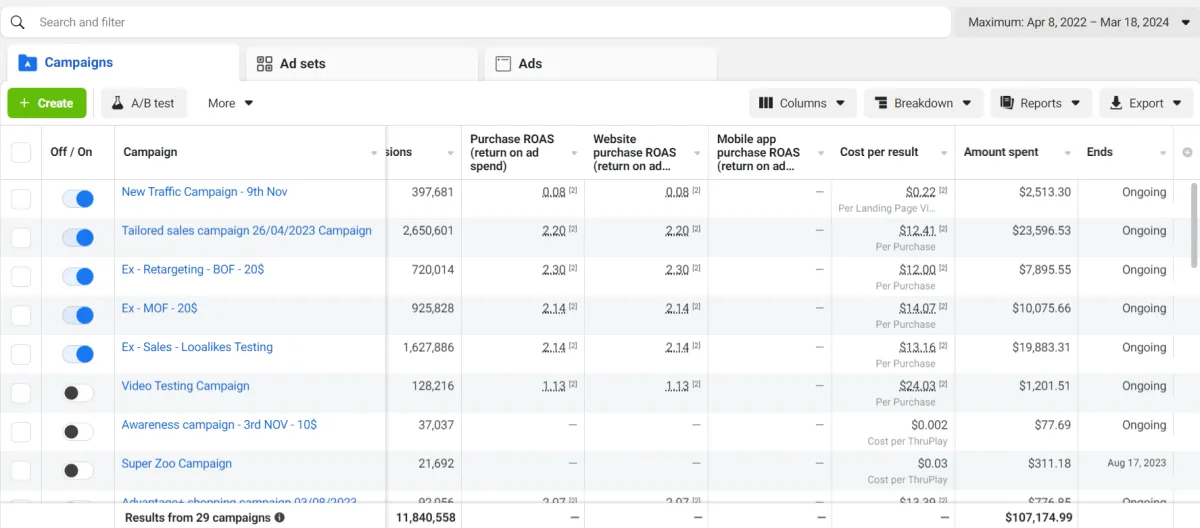The image size is (1200, 528).
Task: Tick the select-all campaigns checkbox in header
Action: [x=21, y=152]
